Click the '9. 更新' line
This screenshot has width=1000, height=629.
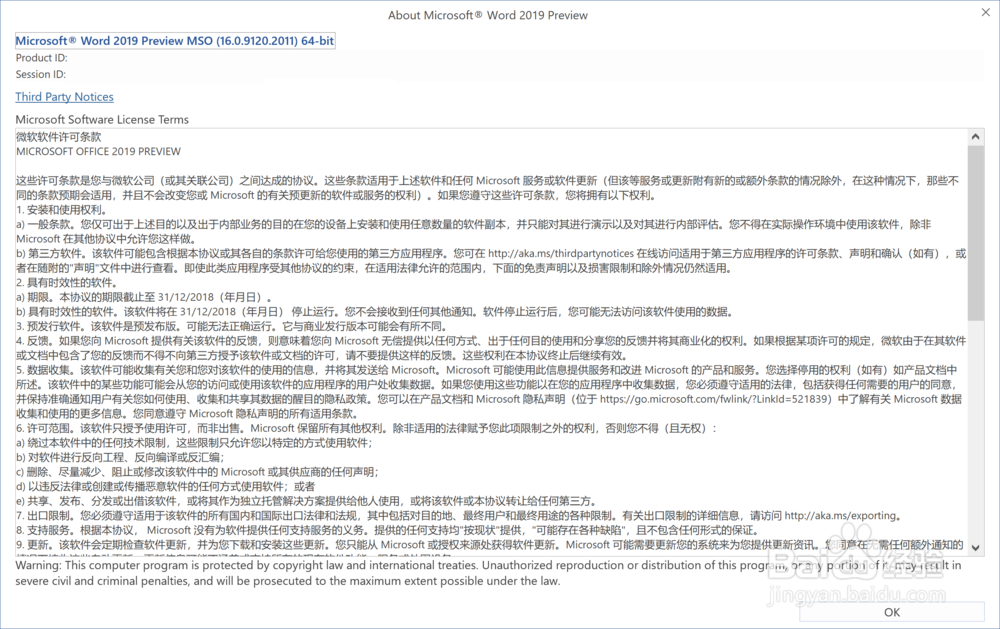490,545
